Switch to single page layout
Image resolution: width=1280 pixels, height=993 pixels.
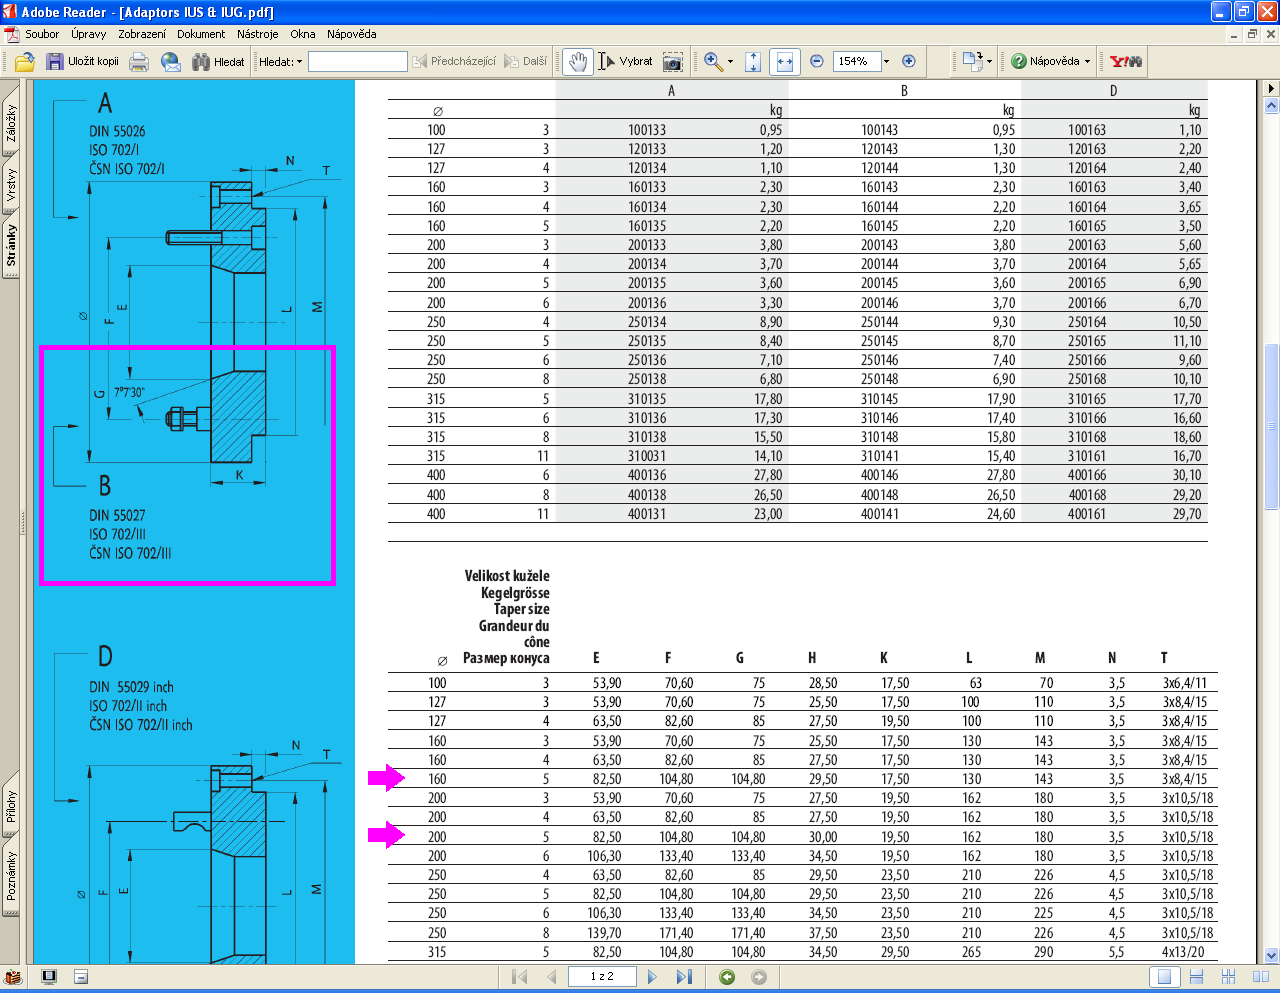1163,977
